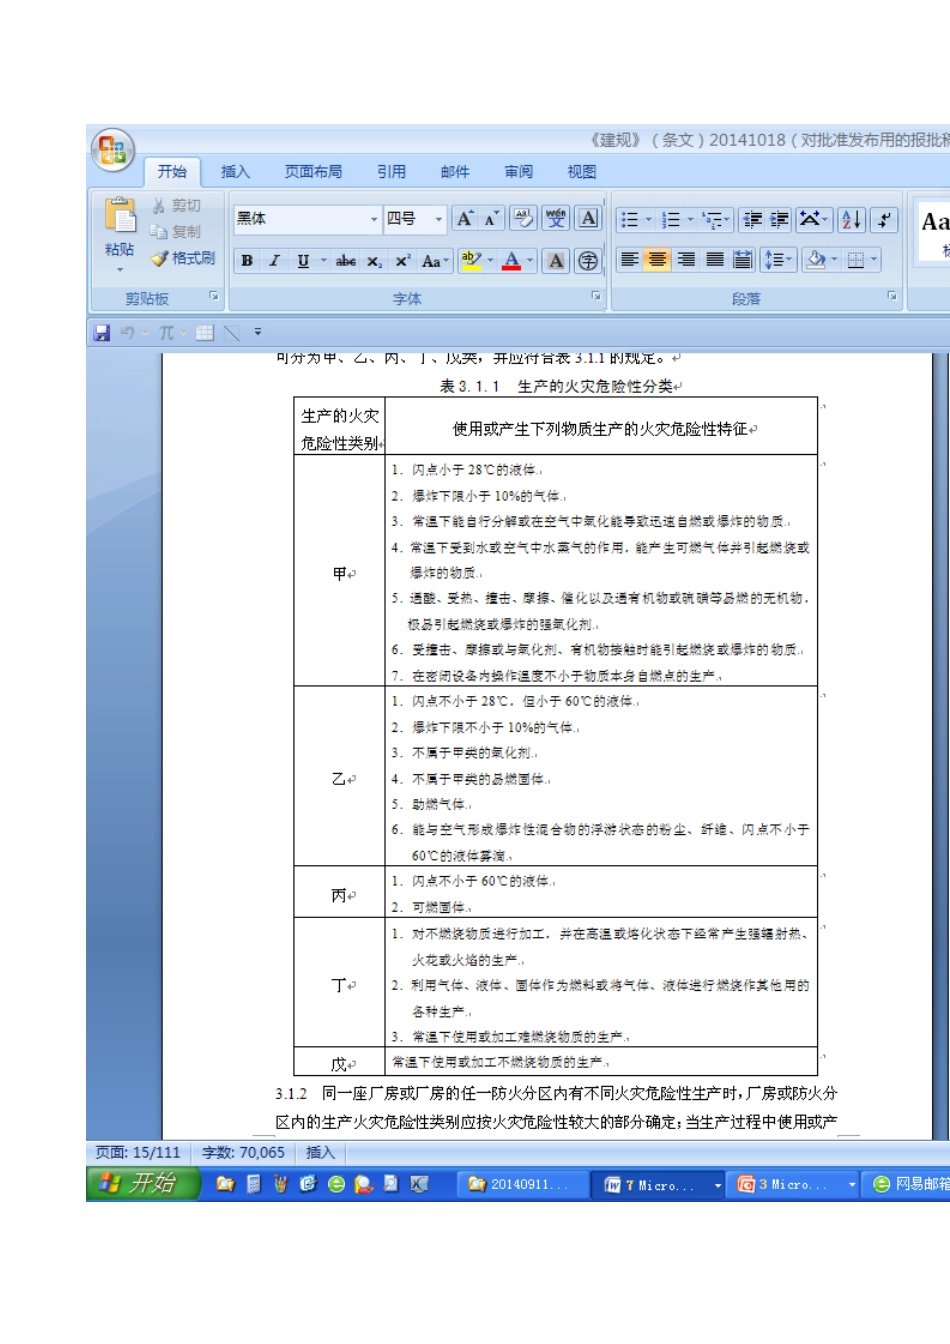Open the 引用 (References) tab
The width and height of the screenshot is (950, 1344).
pyautogui.click(x=391, y=172)
